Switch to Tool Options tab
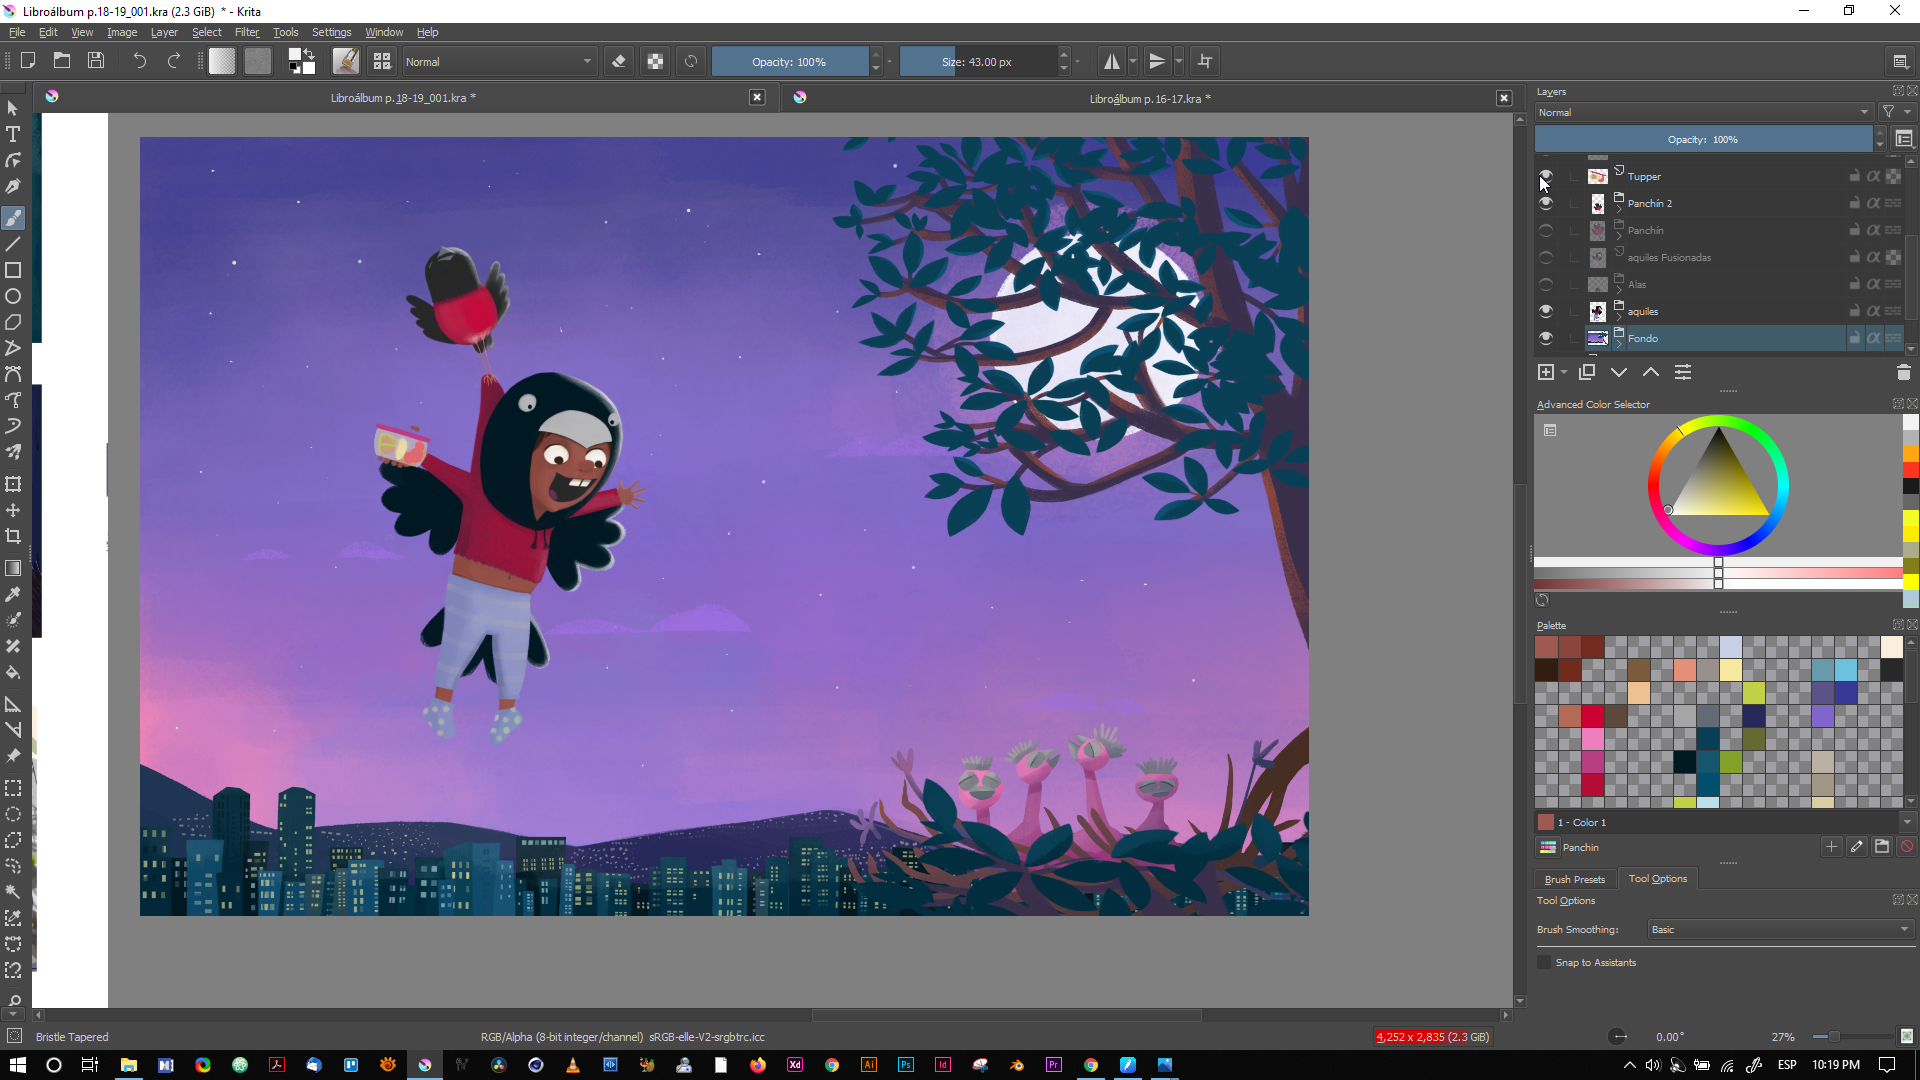 1657,878
